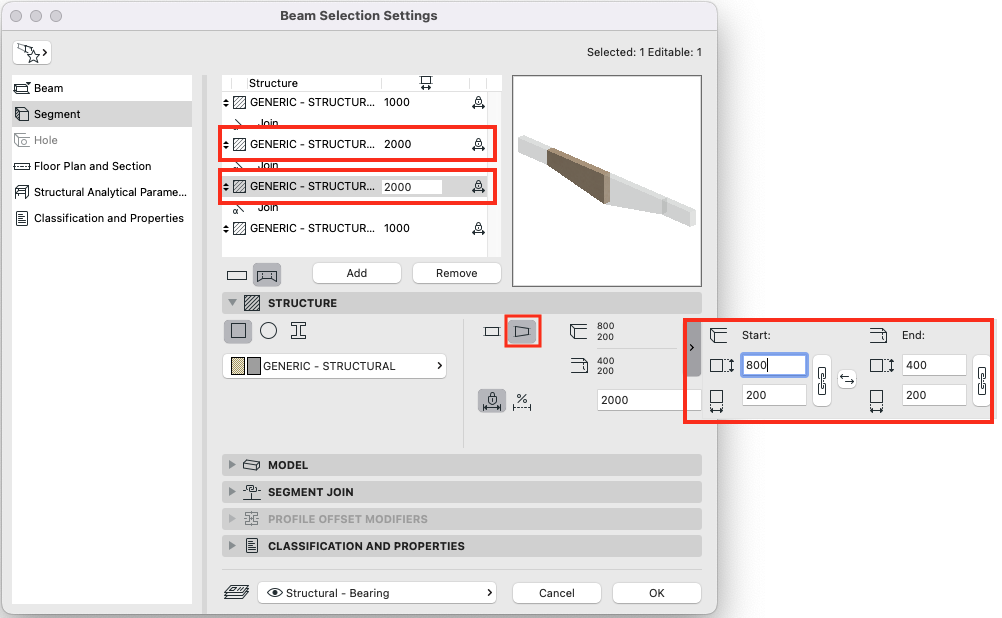Toggle length lock on first 1000 segment

point(478,102)
